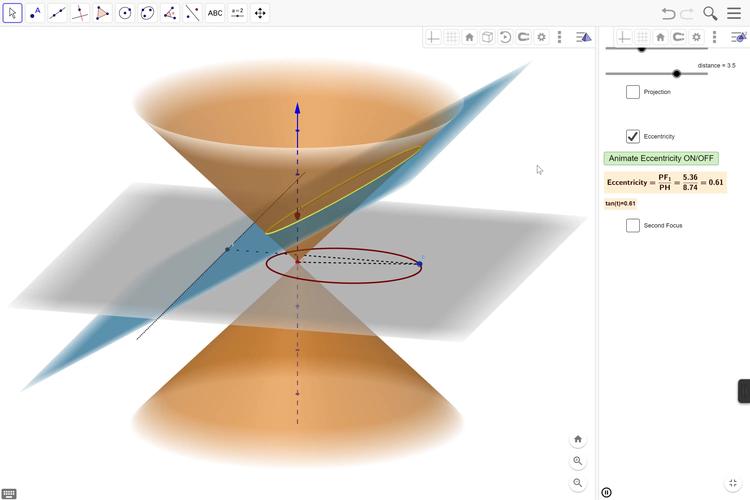Select the a=2 slider tool

237,13
